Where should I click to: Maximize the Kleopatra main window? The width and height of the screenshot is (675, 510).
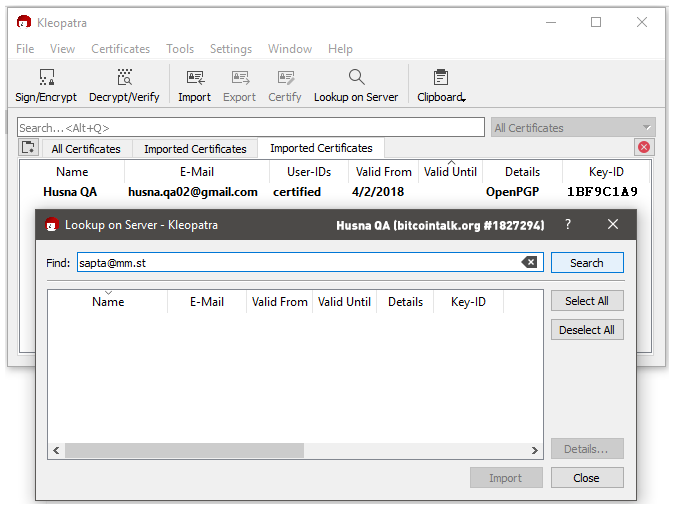596,22
